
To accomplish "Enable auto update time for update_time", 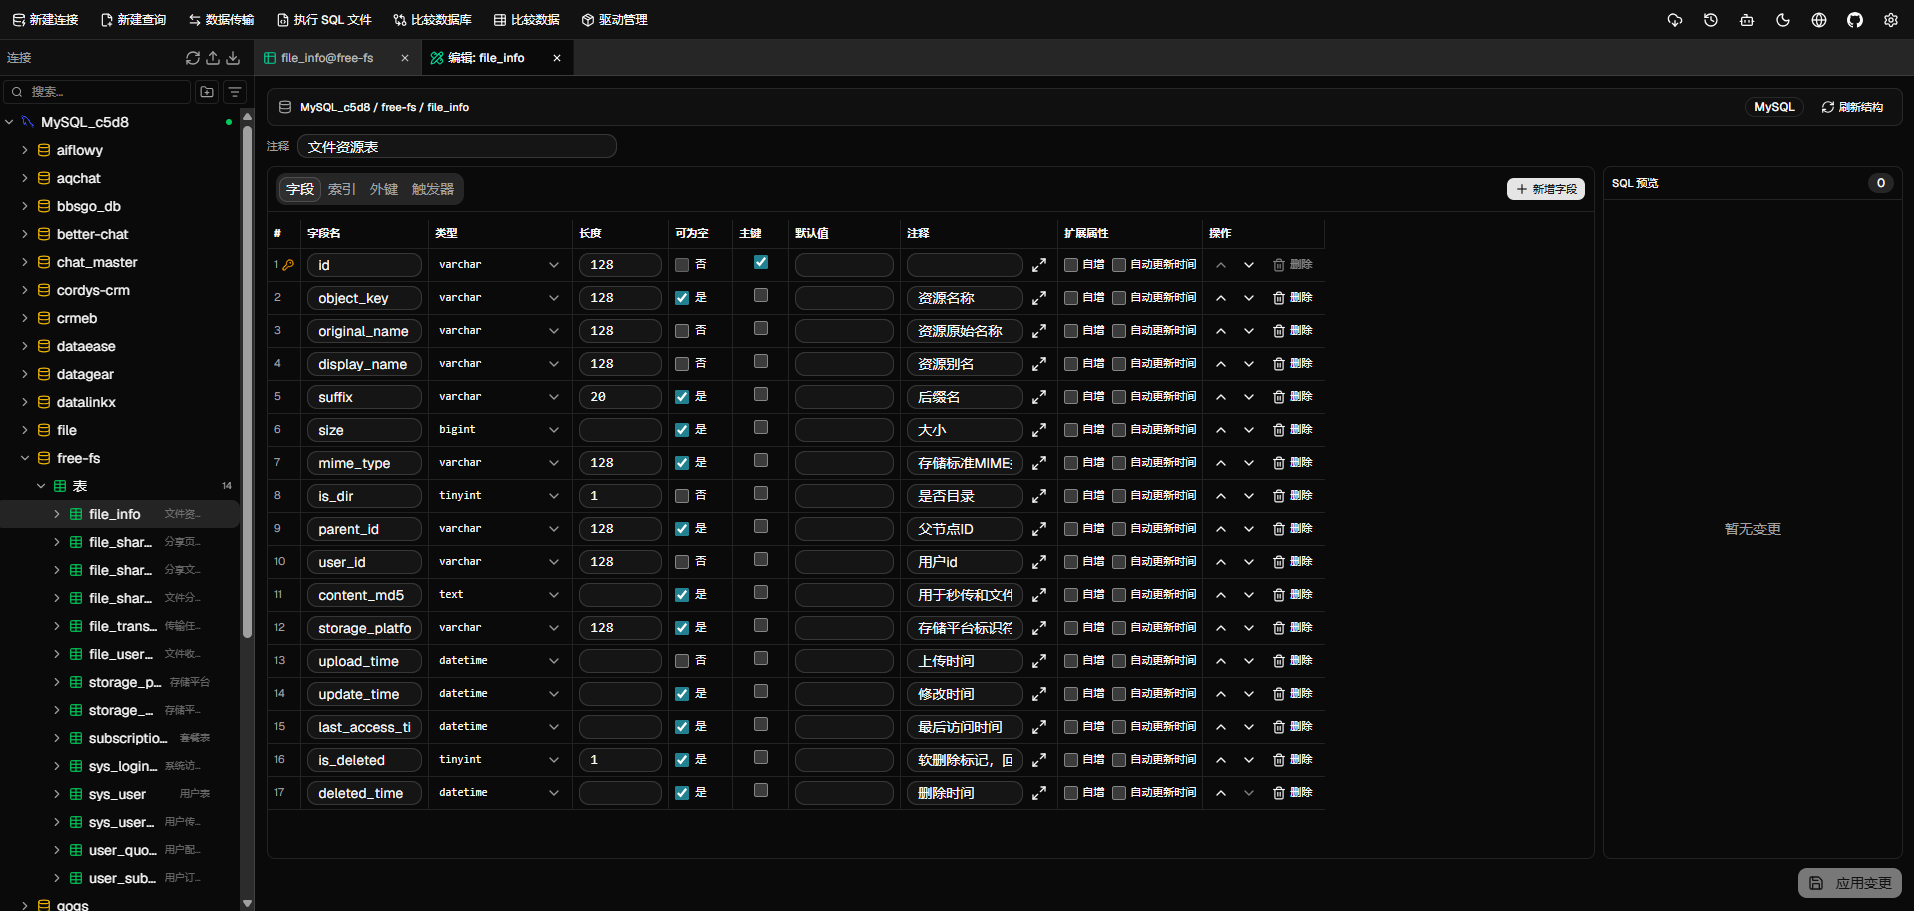I will coord(1119,694).
